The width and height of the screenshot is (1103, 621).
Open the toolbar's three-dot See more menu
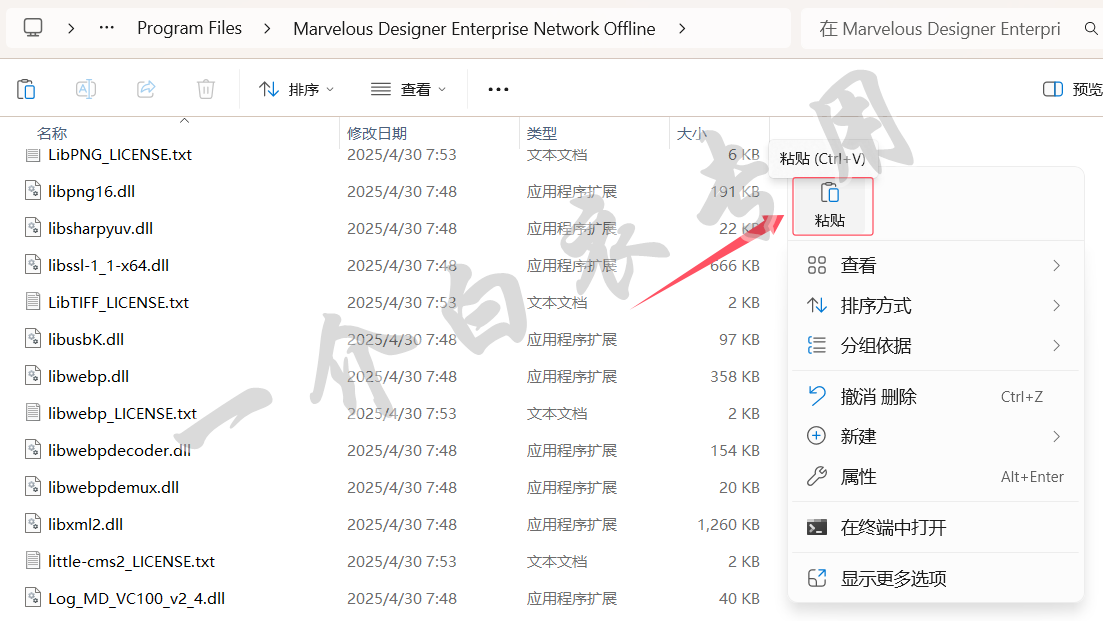[x=498, y=89]
